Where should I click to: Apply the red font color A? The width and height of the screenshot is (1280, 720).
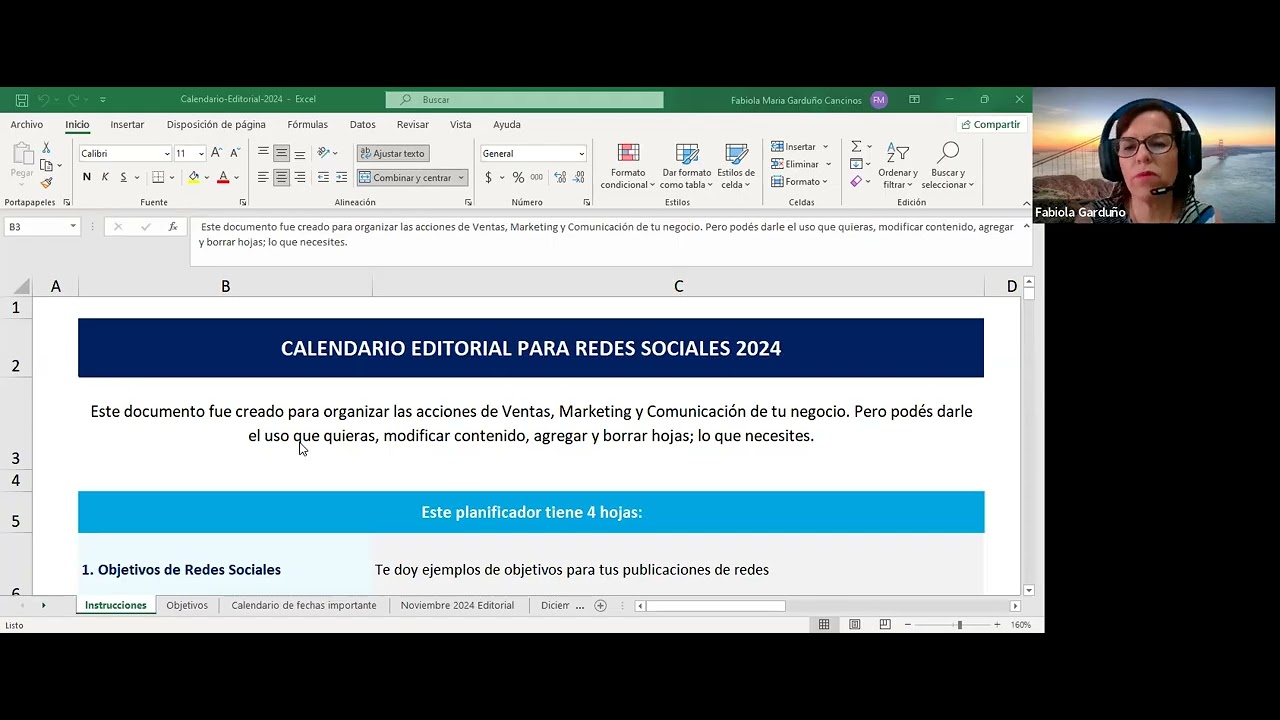(223, 177)
